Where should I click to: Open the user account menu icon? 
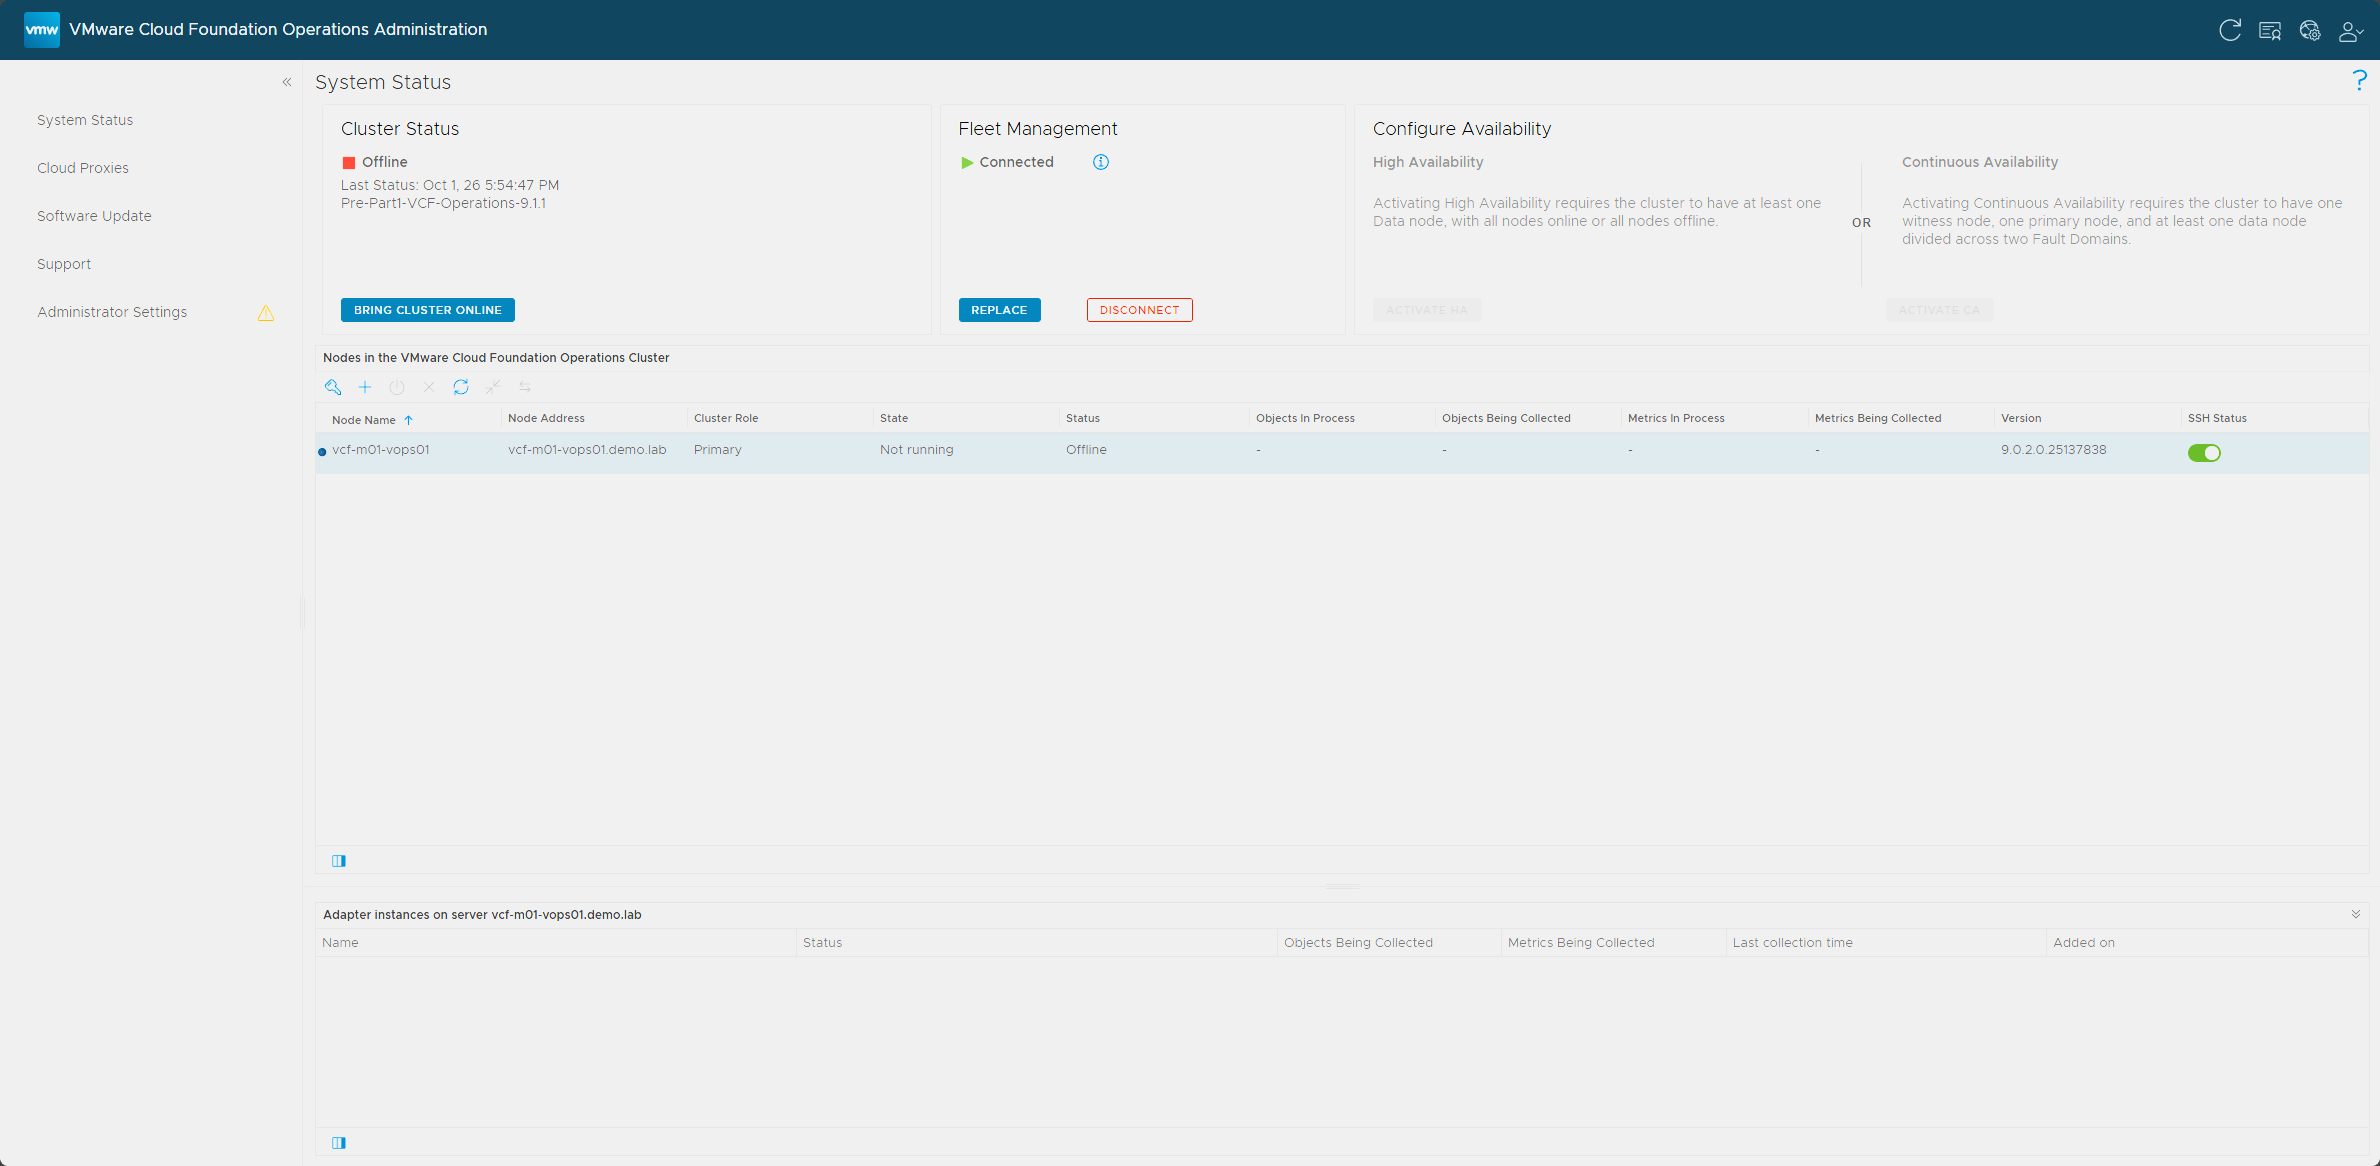[2350, 31]
